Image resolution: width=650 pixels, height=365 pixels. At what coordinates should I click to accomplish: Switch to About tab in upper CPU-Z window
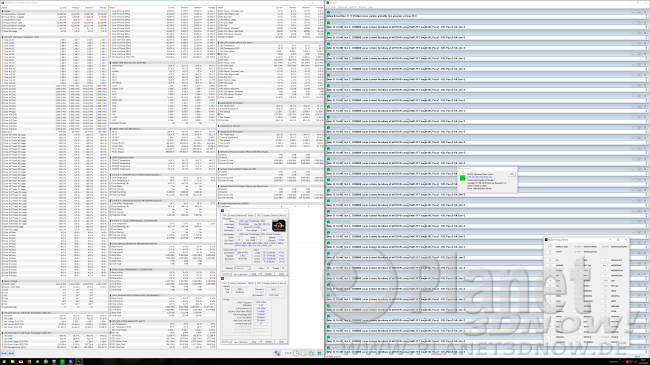point(282,215)
